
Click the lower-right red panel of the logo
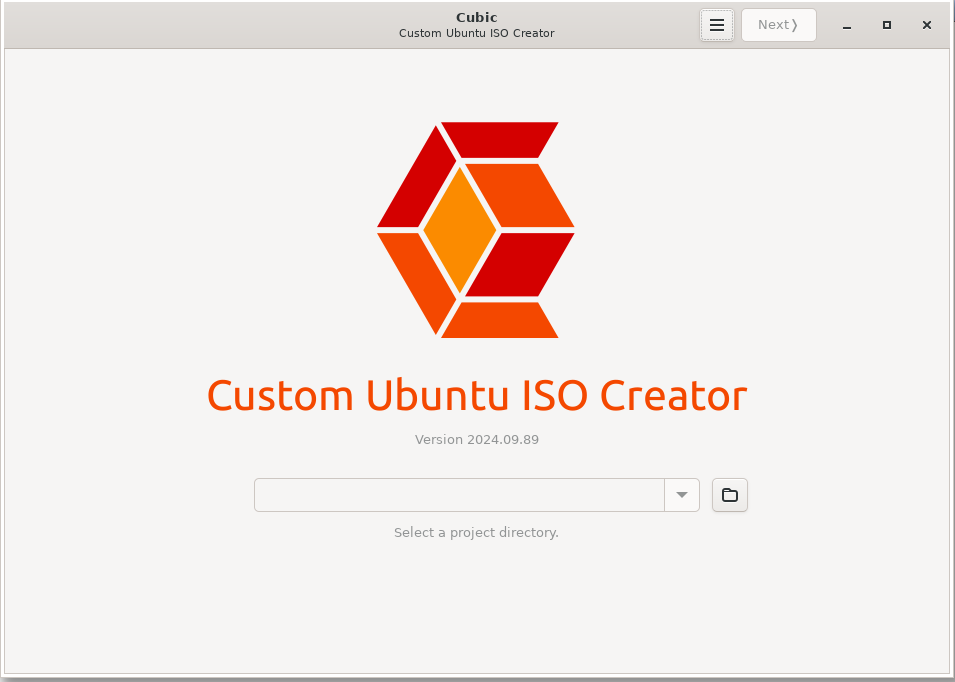[520, 265]
